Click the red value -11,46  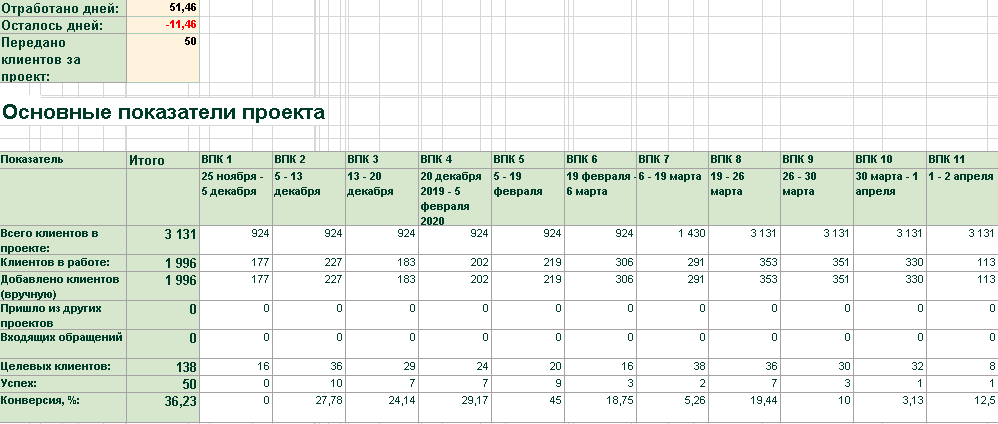click(x=163, y=25)
